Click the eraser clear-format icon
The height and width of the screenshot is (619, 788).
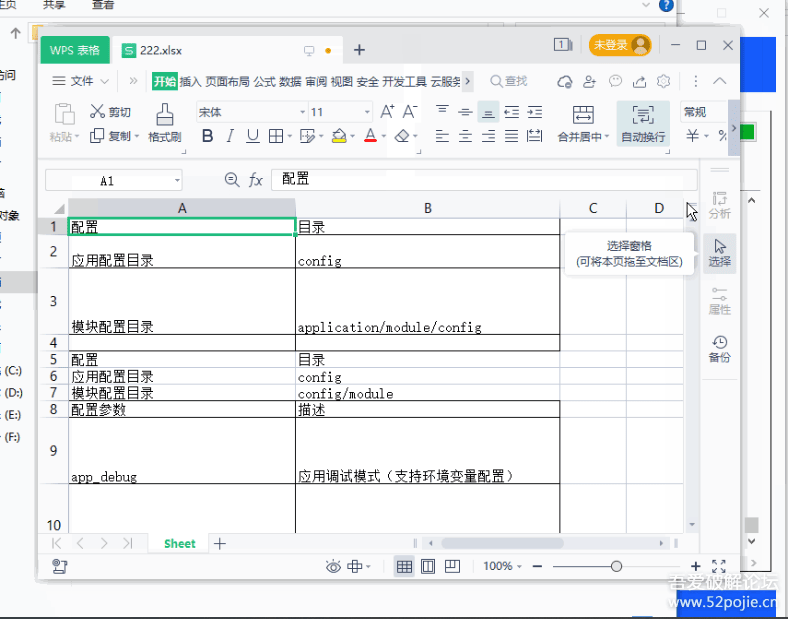[402, 136]
